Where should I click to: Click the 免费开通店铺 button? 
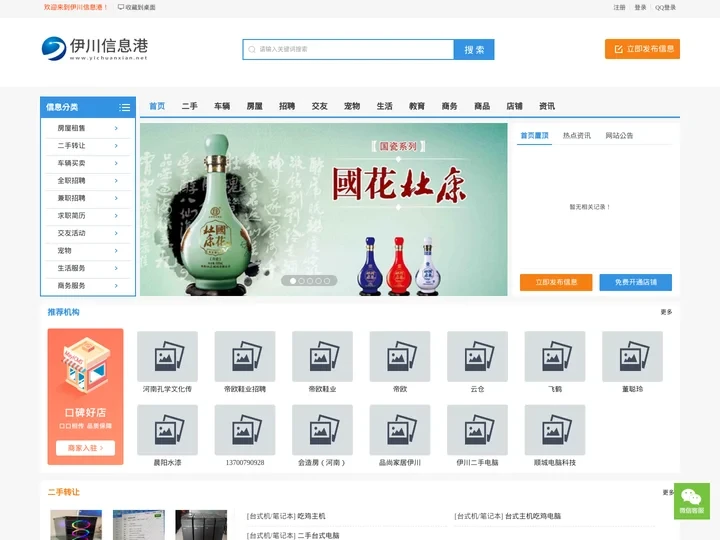(636, 282)
